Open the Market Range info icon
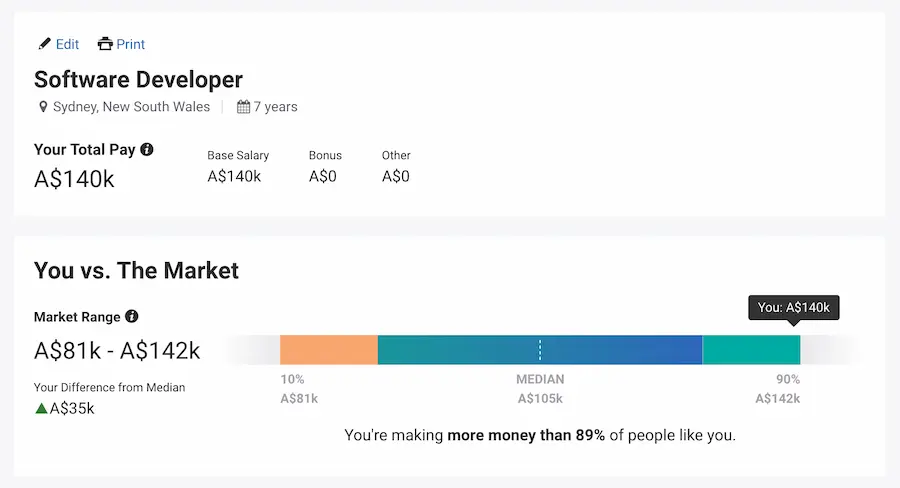900x488 pixels. pos(131,316)
